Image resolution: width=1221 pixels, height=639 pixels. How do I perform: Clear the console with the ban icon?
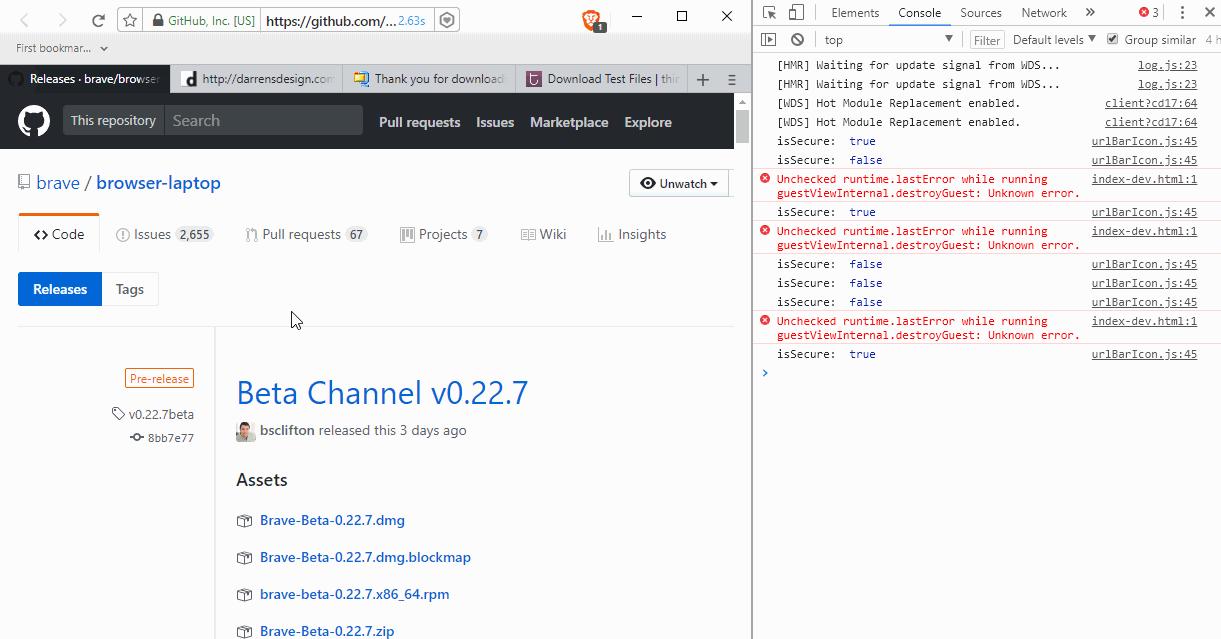[797, 40]
